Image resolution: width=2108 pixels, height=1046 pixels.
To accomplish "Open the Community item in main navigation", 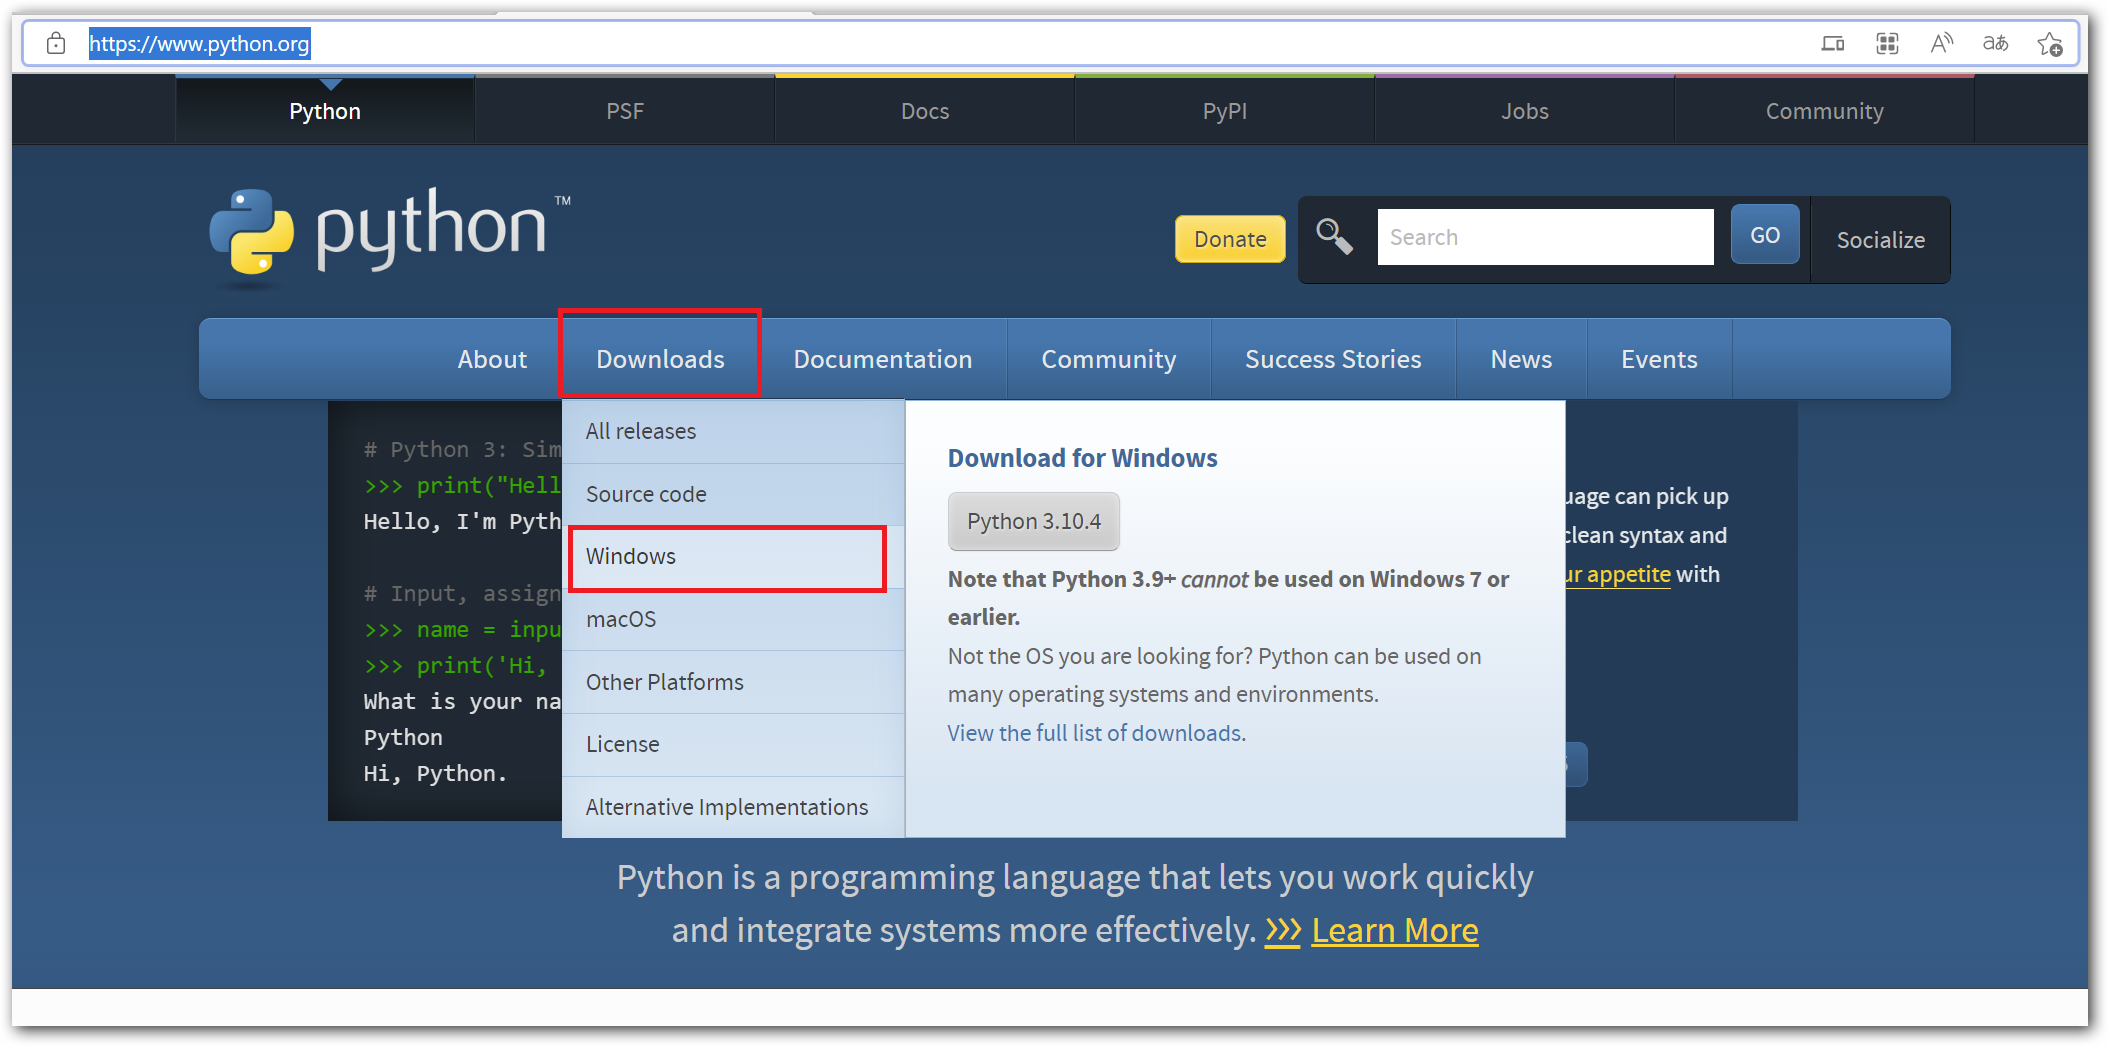I will point(1109,359).
